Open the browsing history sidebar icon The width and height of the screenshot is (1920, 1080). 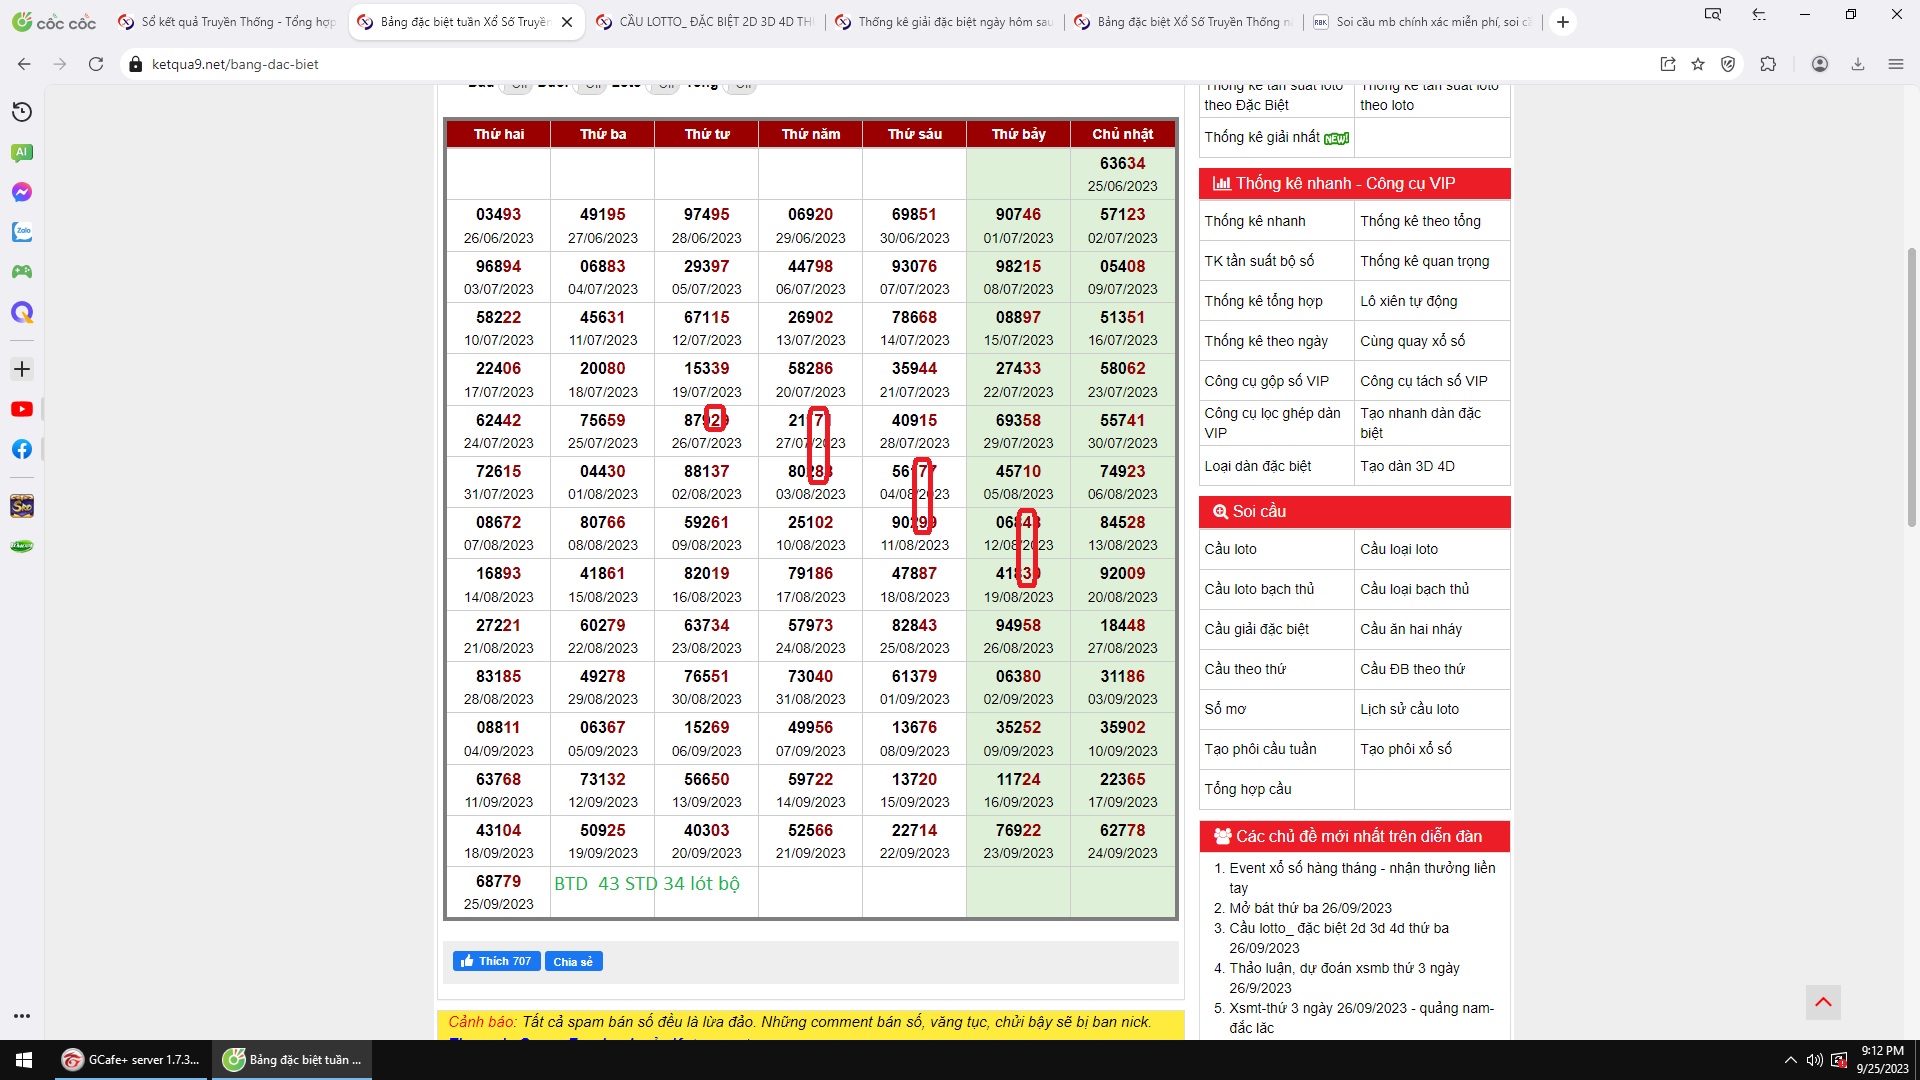coord(22,112)
